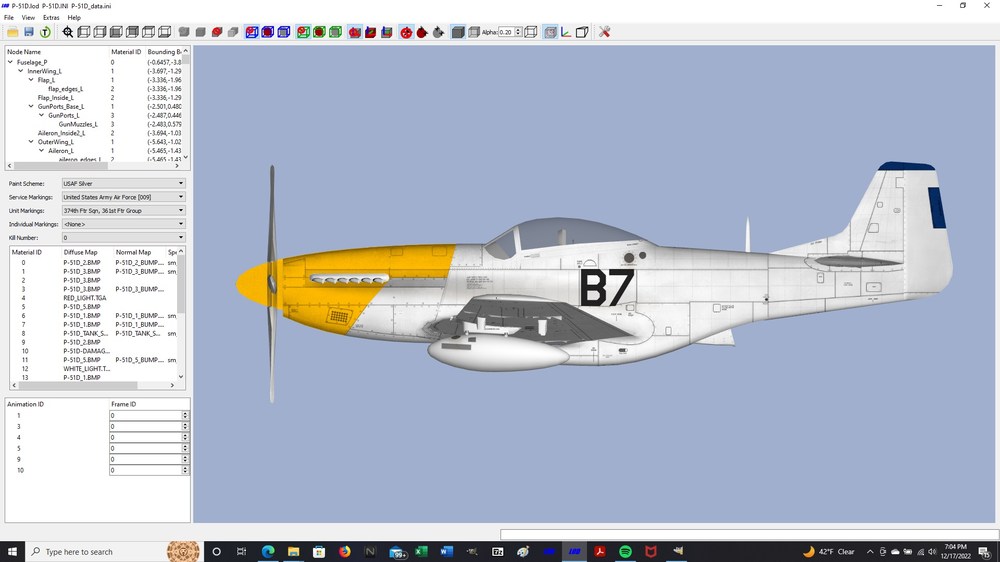
Task: Open the Individual Markings dropdown
Action: [124, 224]
